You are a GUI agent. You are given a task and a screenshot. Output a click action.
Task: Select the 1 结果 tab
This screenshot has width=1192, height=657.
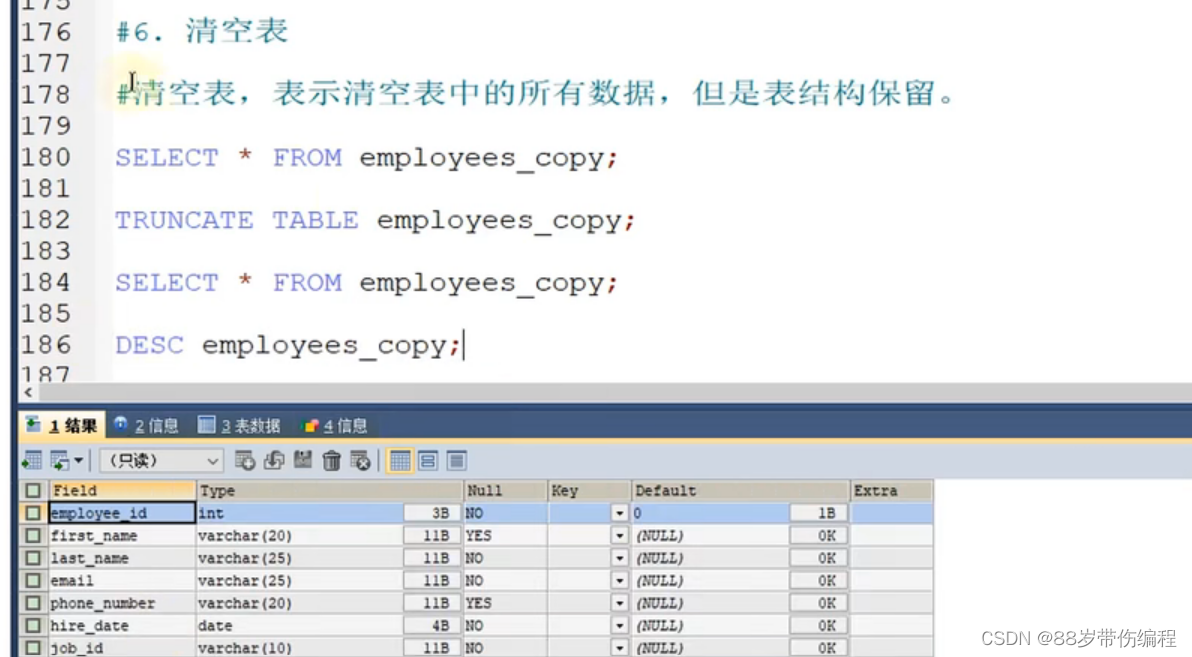pos(60,424)
